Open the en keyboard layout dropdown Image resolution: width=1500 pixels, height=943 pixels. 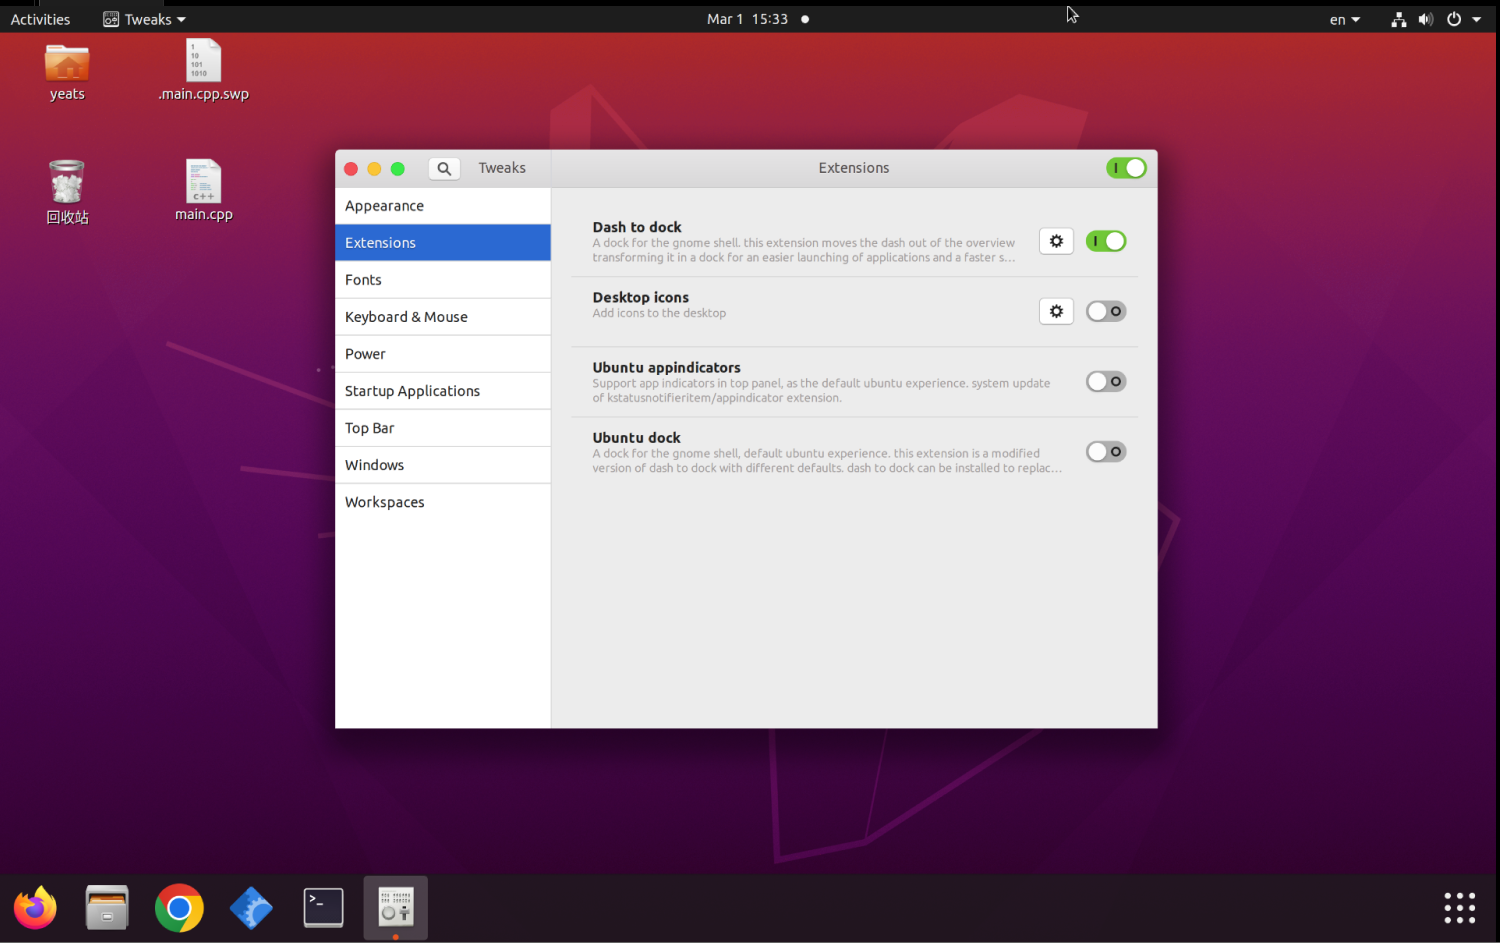coord(1343,18)
